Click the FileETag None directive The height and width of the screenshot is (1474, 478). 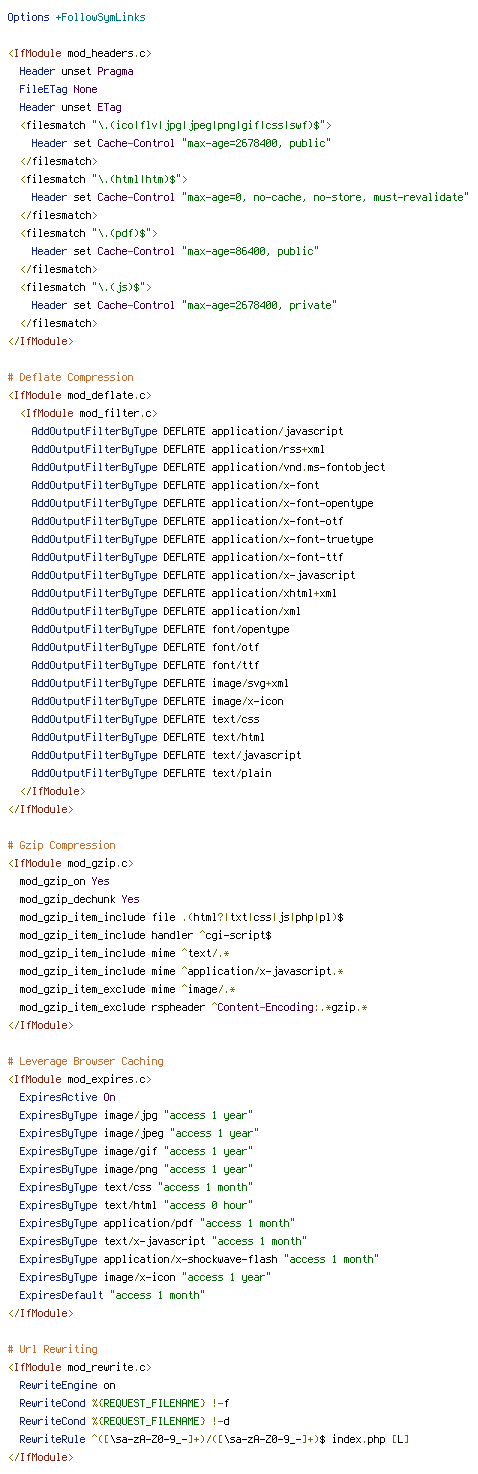point(58,90)
